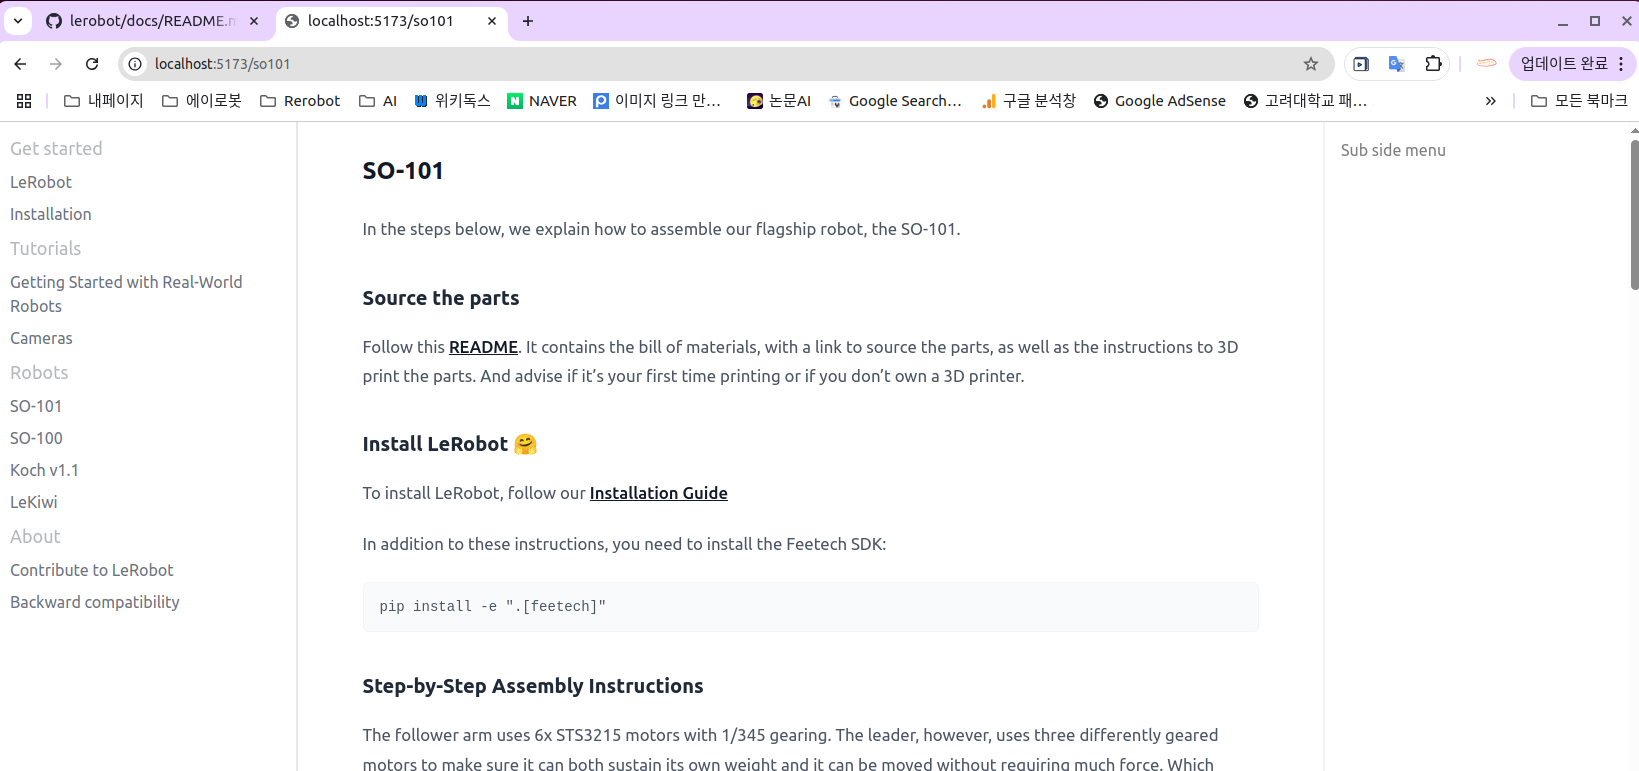1639x771 pixels.
Task: Follow the README link
Action: coord(483,347)
